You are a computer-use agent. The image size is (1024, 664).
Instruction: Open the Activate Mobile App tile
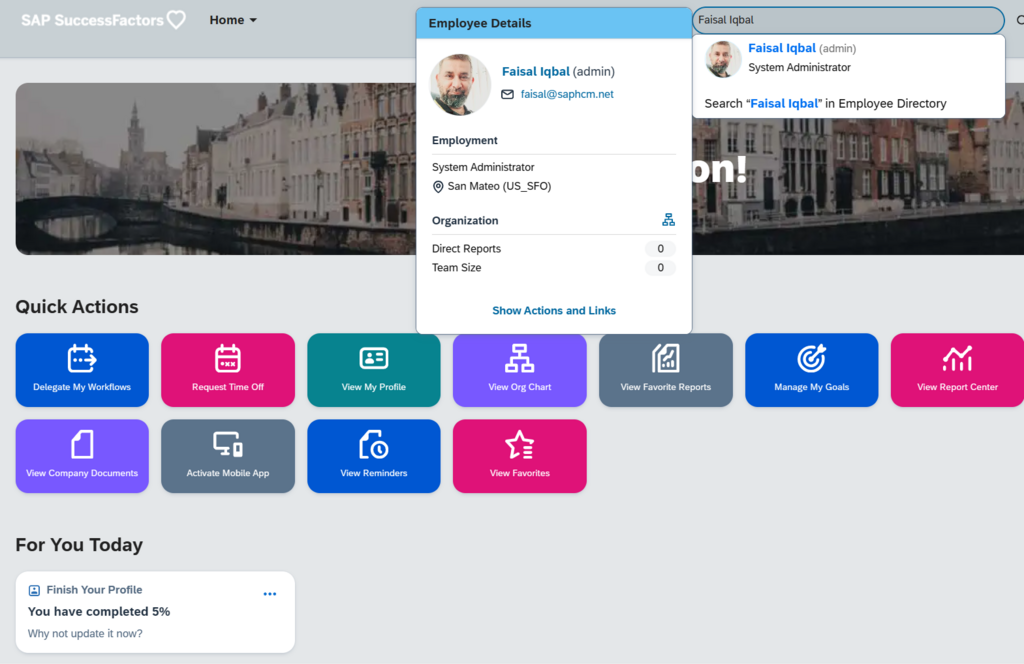click(228, 456)
